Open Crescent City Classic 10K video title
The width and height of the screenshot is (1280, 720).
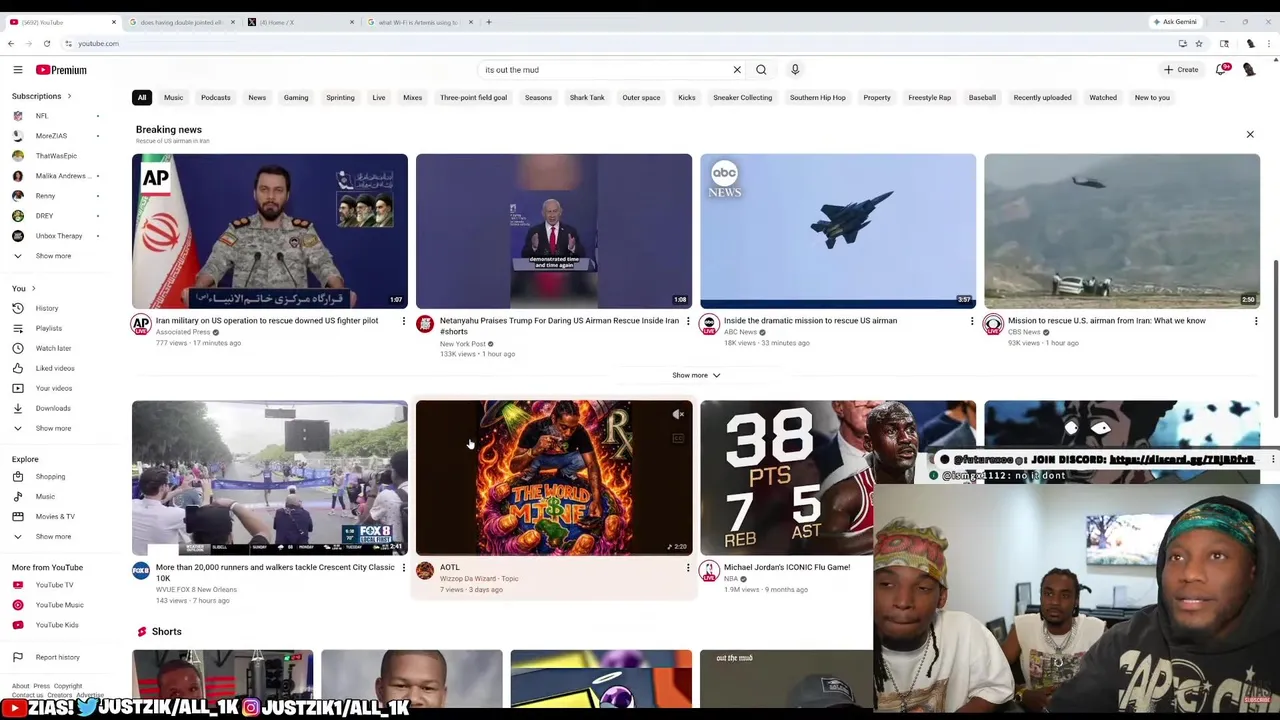click(275, 573)
